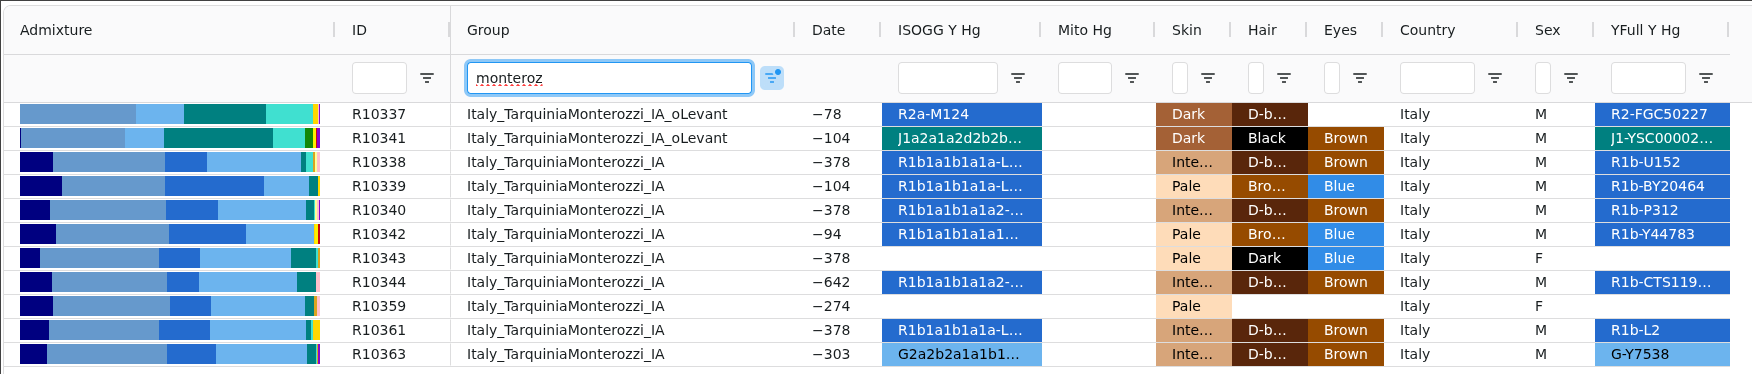Image resolution: width=1752 pixels, height=374 pixels.
Task: Click the Dark skin cell for R10337
Action: click(1194, 114)
